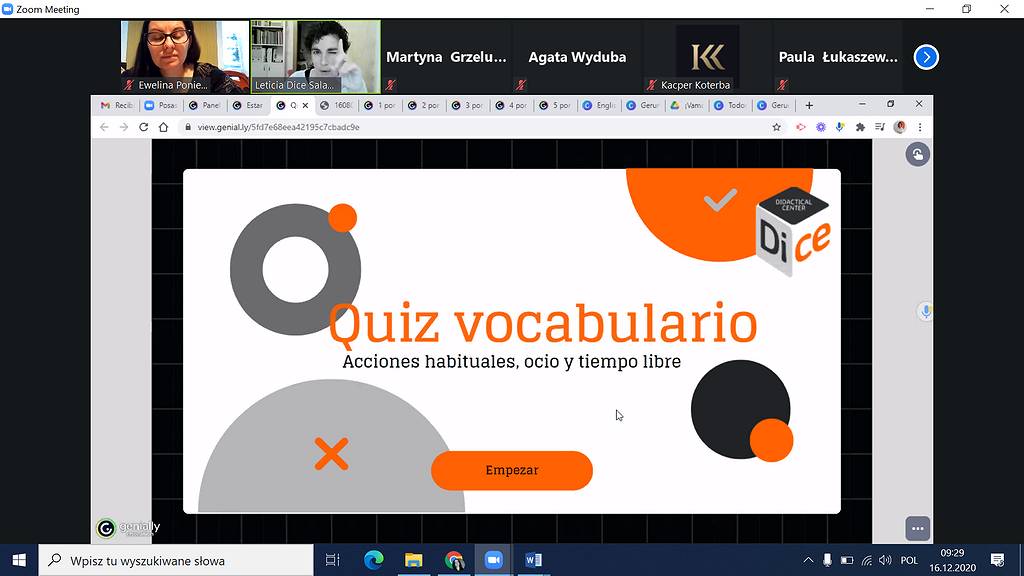Select Ewelina Ponie video thumbnail
This screenshot has height=576, width=1024.
pyautogui.click(x=185, y=57)
